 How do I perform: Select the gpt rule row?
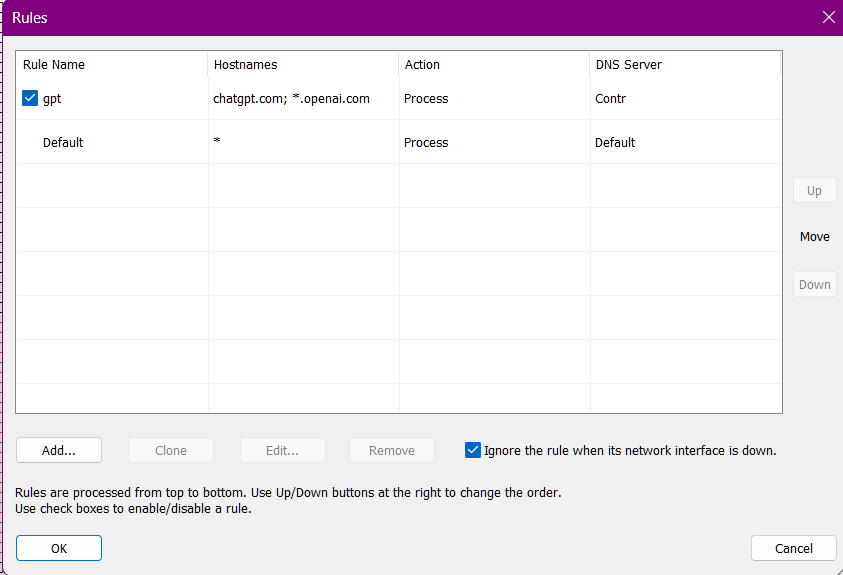[x=398, y=98]
